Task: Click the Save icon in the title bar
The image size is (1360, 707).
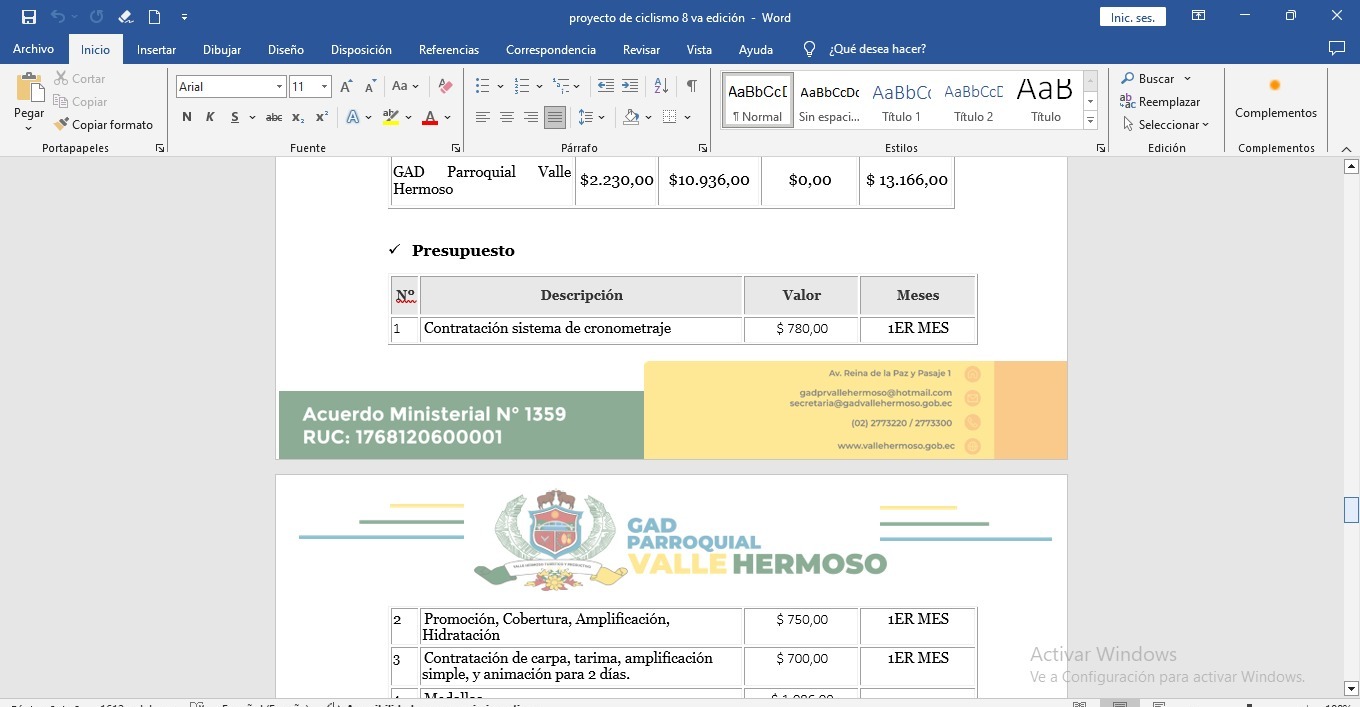Action: pyautogui.click(x=28, y=17)
